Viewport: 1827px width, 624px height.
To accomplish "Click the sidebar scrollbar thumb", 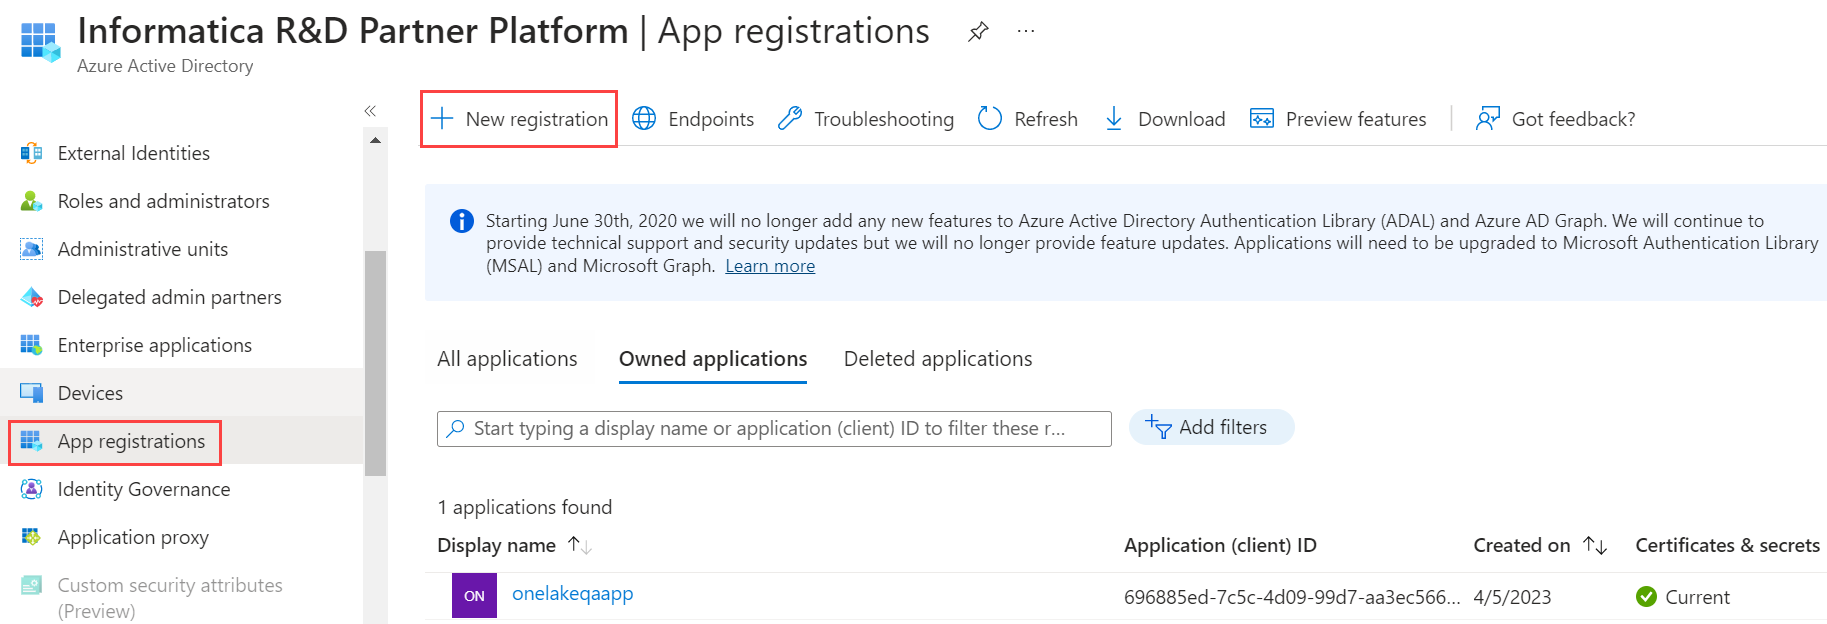I will pos(375,363).
